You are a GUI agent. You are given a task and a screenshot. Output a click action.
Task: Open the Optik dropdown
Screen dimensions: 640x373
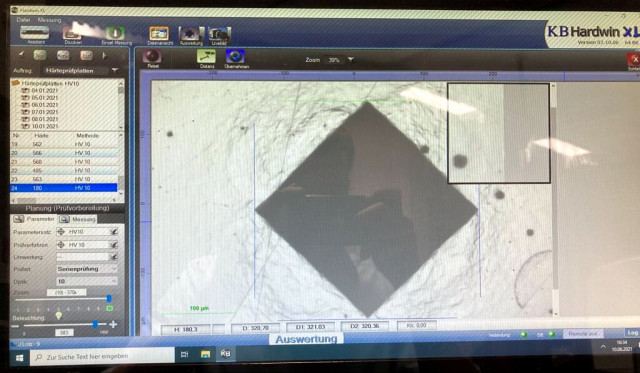click(x=87, y=281)
